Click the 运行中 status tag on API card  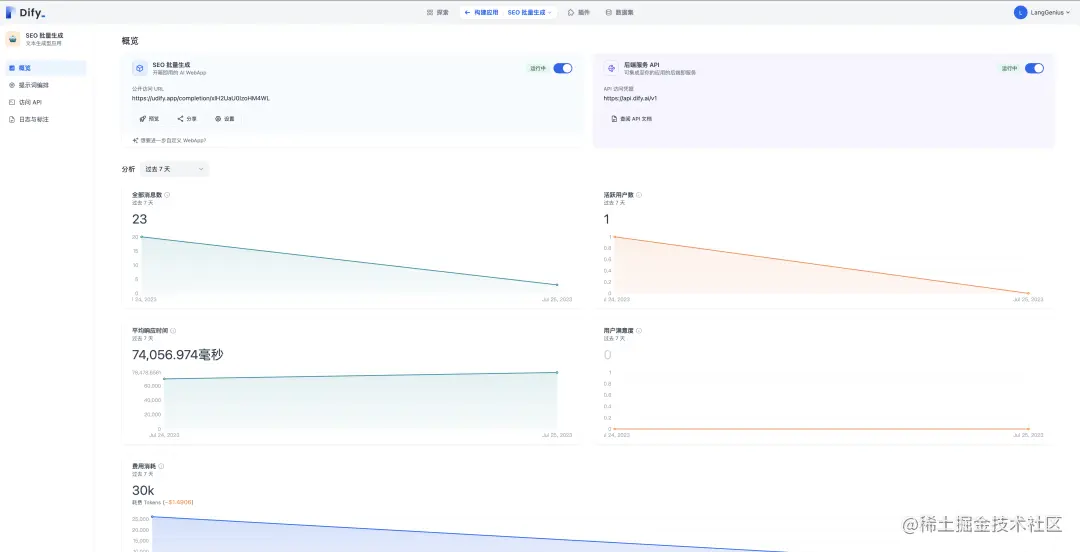pos(1009,68)
